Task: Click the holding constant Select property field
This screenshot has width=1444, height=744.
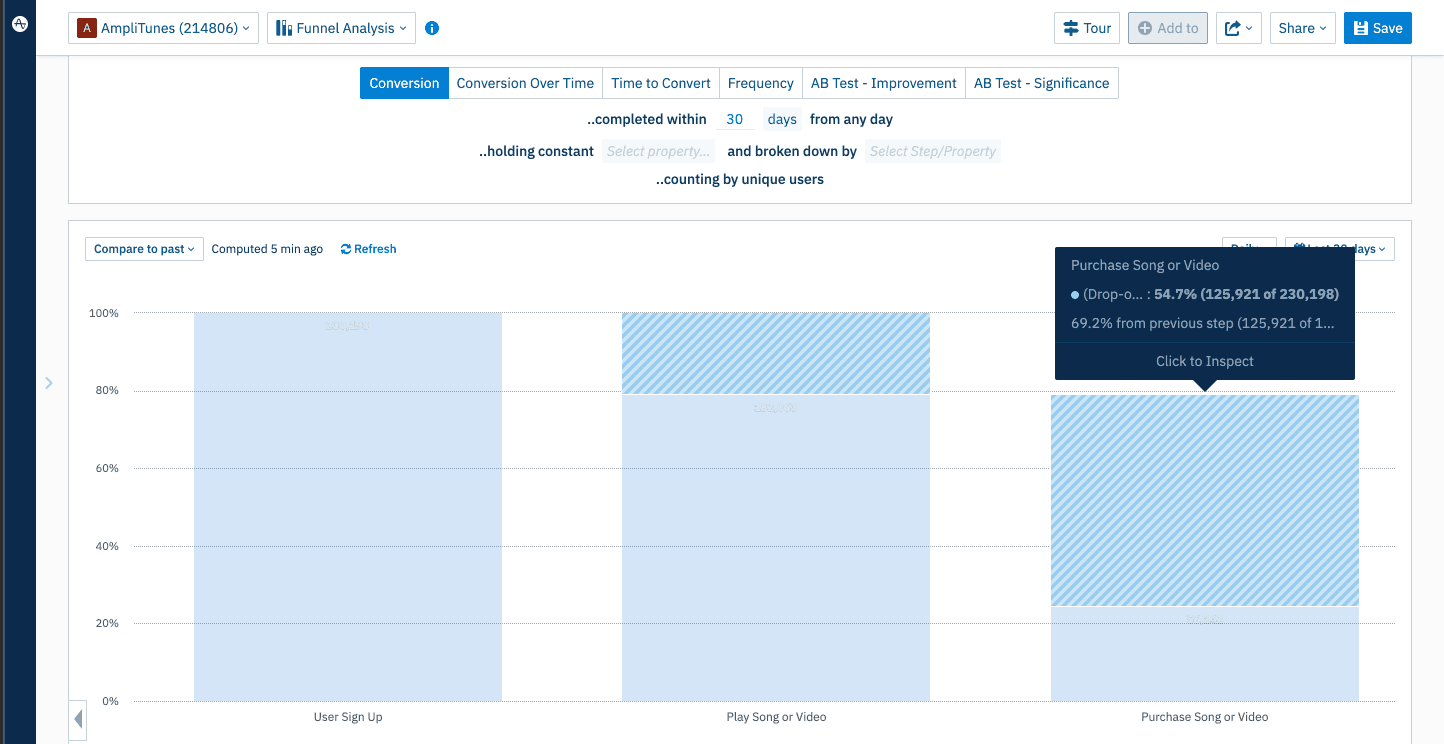Action: 658,151
